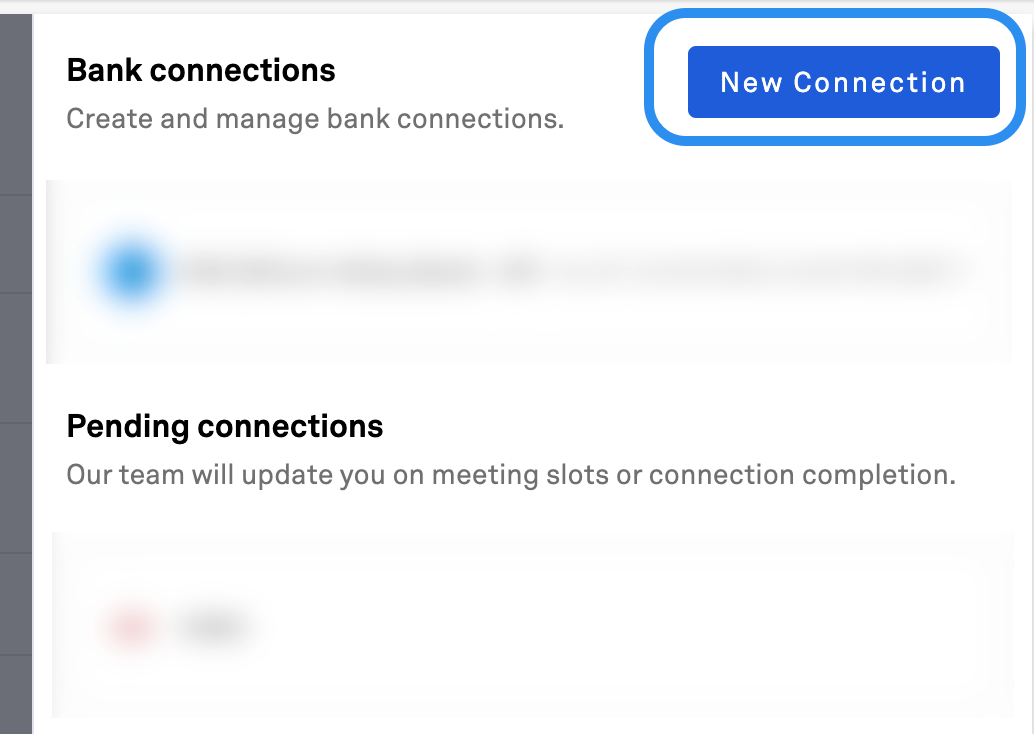
Task: Select the third dimmed sidebar section
Action: (16, 358)
